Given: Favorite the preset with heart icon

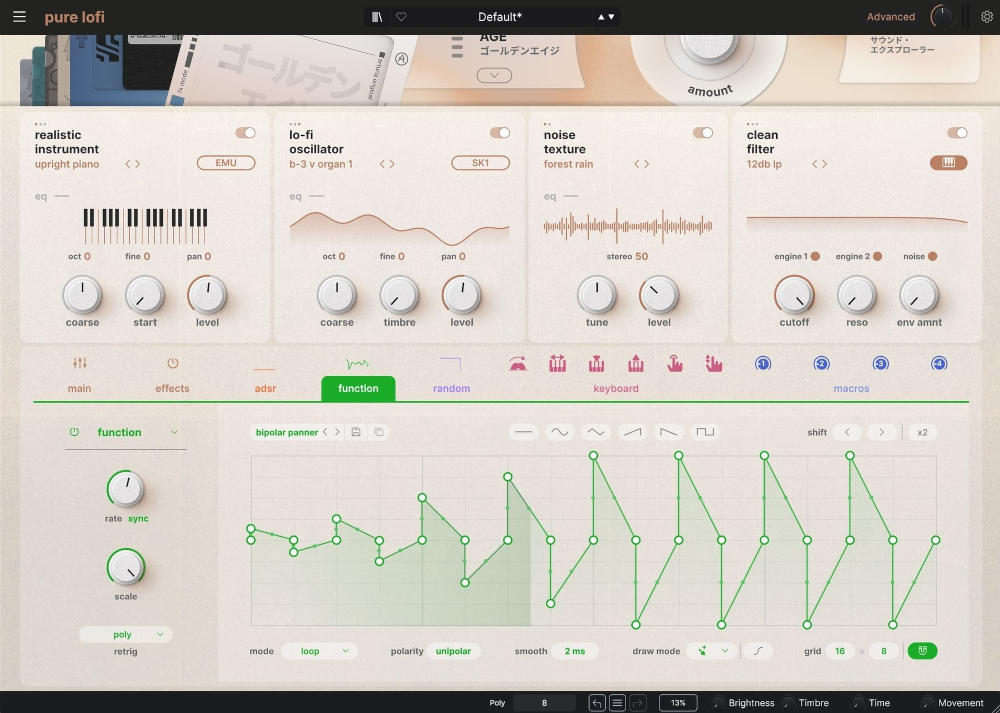Looking at the screenshot, I should pos(401,17).
